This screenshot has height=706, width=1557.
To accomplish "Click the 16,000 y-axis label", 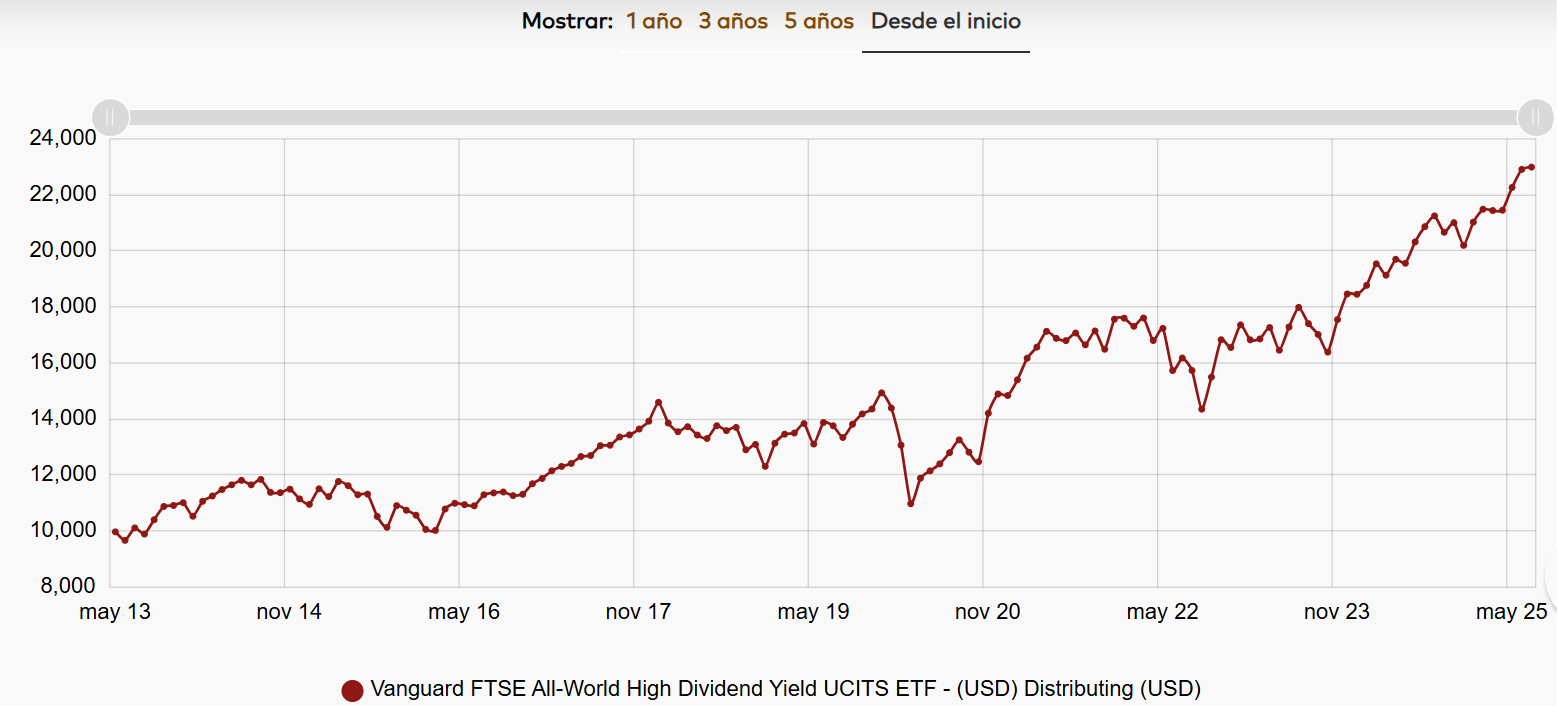I will [61, 362].
